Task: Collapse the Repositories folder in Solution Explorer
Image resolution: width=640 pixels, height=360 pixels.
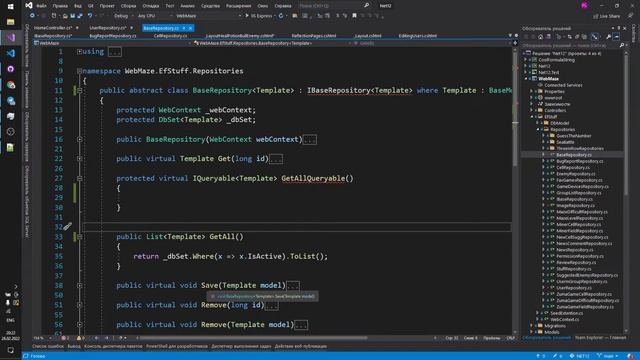Action: 538,129
